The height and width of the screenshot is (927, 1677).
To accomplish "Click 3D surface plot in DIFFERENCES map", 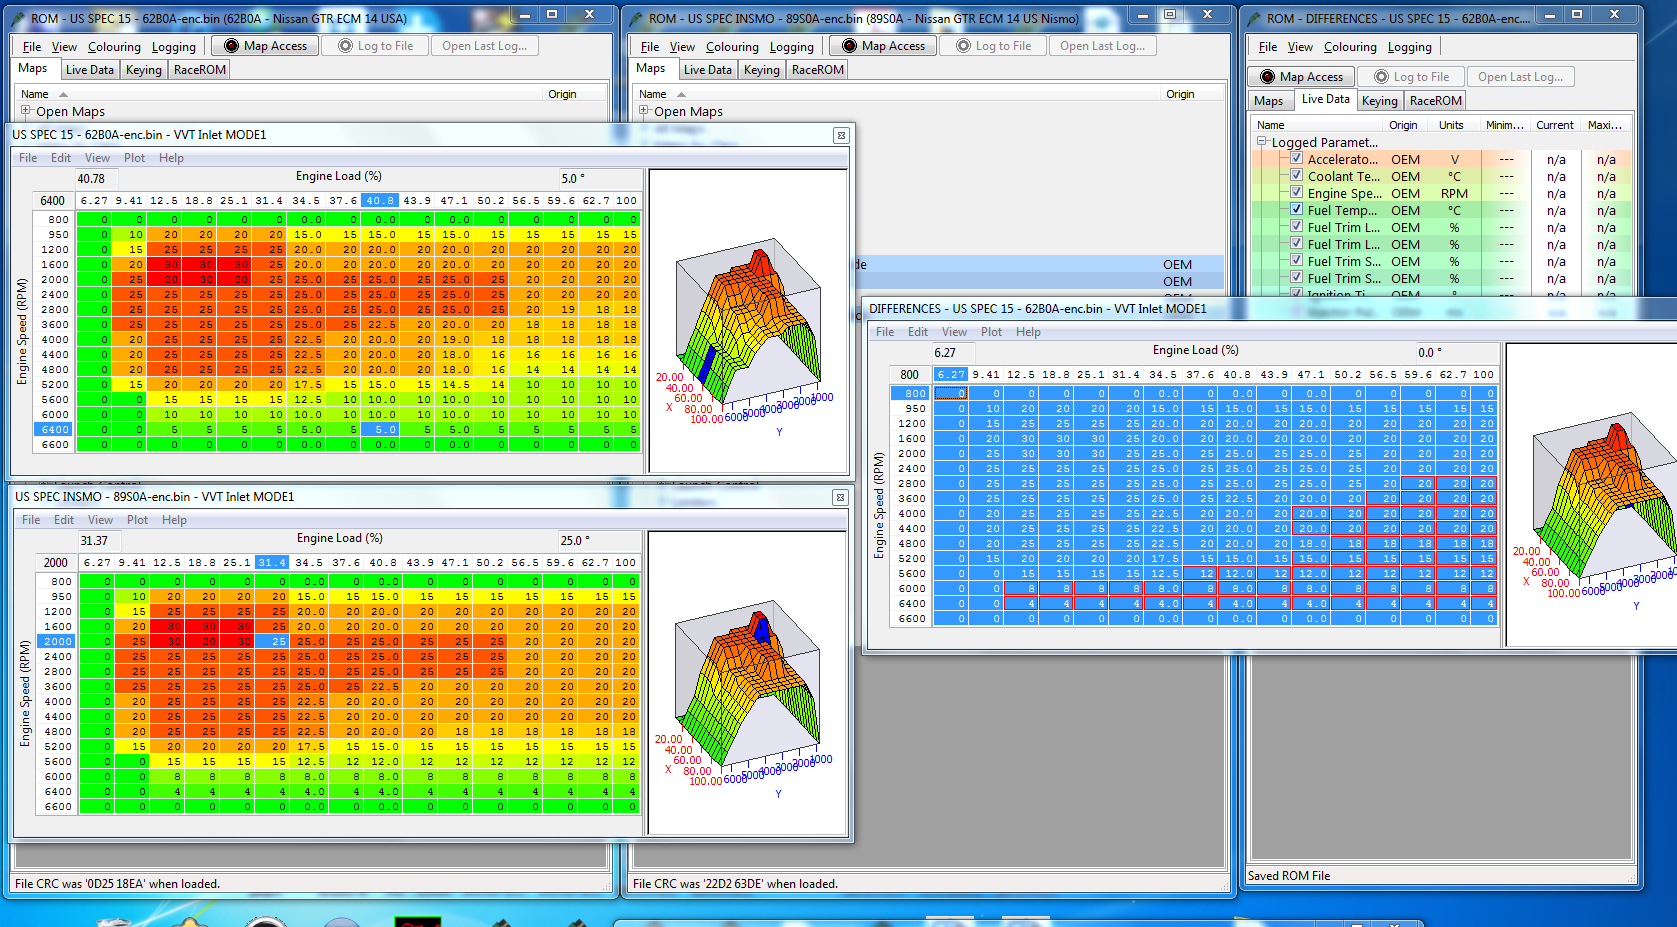I will [1591, 495].
